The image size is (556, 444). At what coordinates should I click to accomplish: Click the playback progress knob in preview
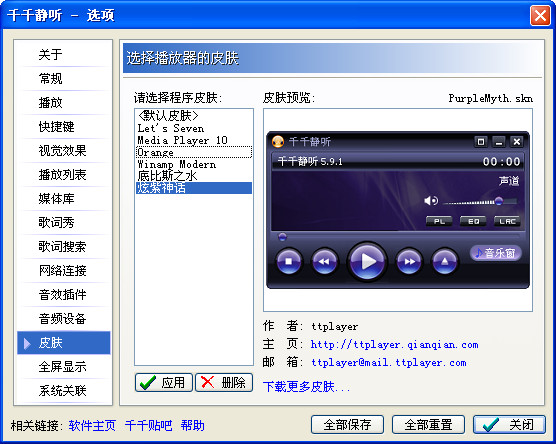(x=282, y=237)
